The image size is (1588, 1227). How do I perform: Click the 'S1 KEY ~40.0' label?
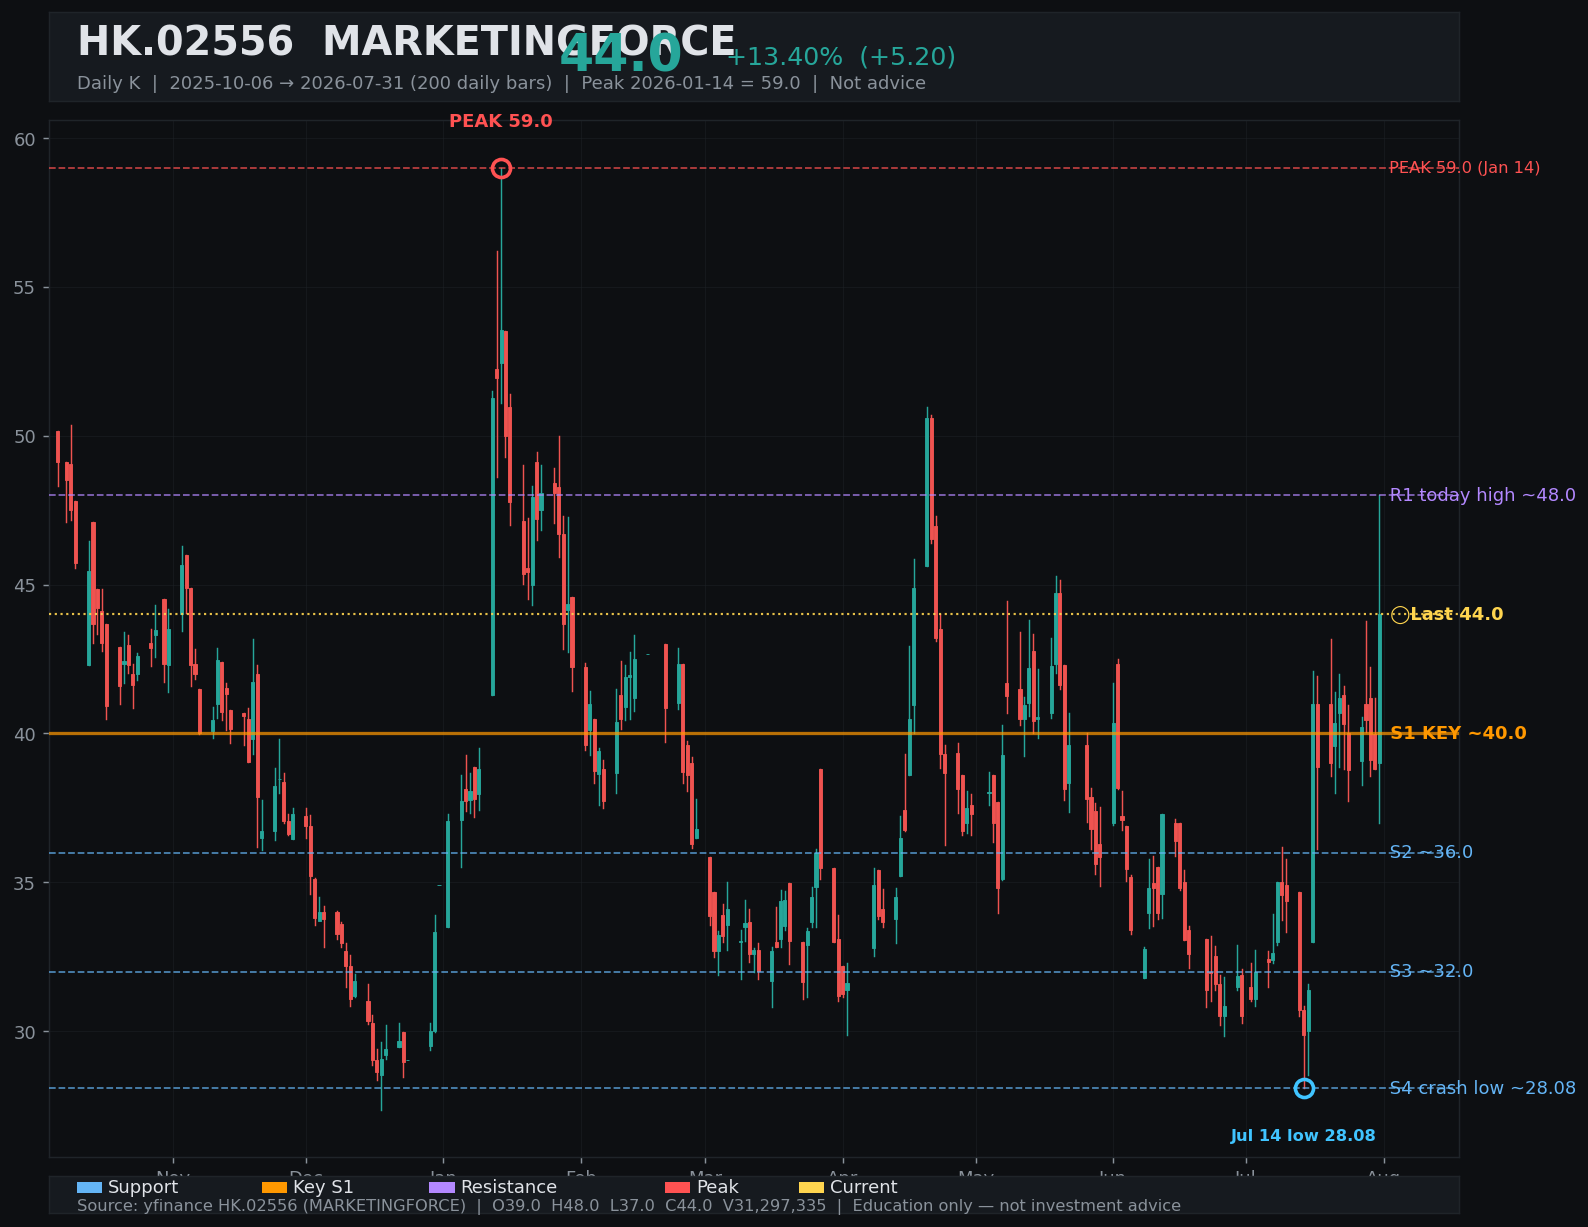click(x=1459, y=733)
